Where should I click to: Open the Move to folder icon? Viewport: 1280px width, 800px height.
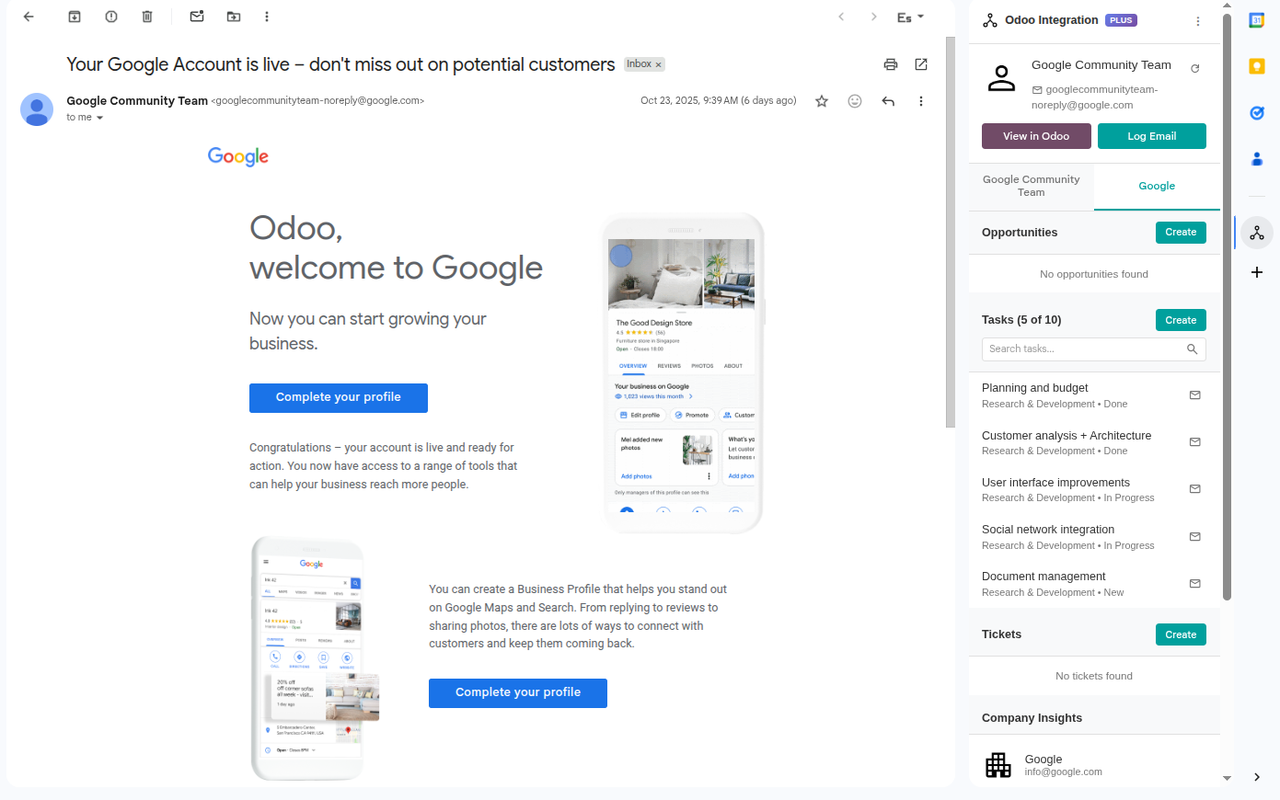pos(233,17)
